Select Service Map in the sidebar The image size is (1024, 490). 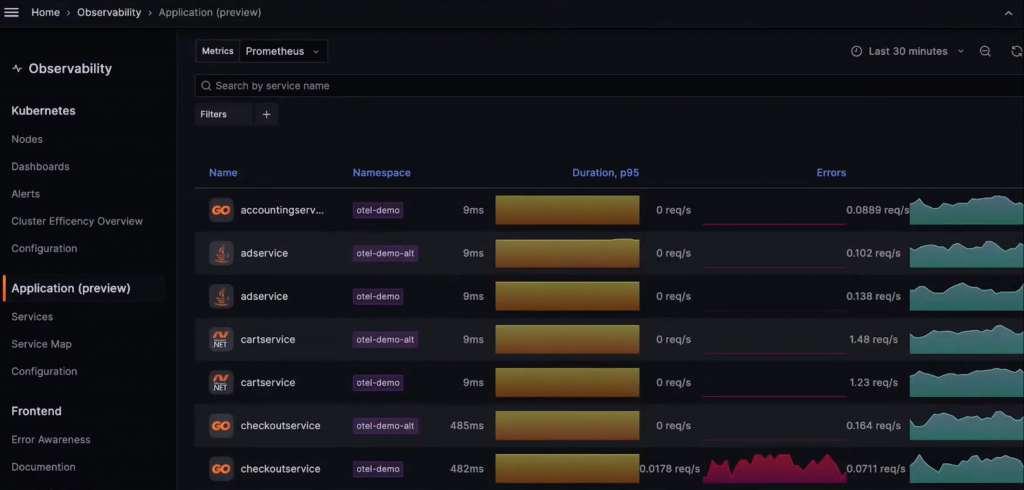(41, 344)
